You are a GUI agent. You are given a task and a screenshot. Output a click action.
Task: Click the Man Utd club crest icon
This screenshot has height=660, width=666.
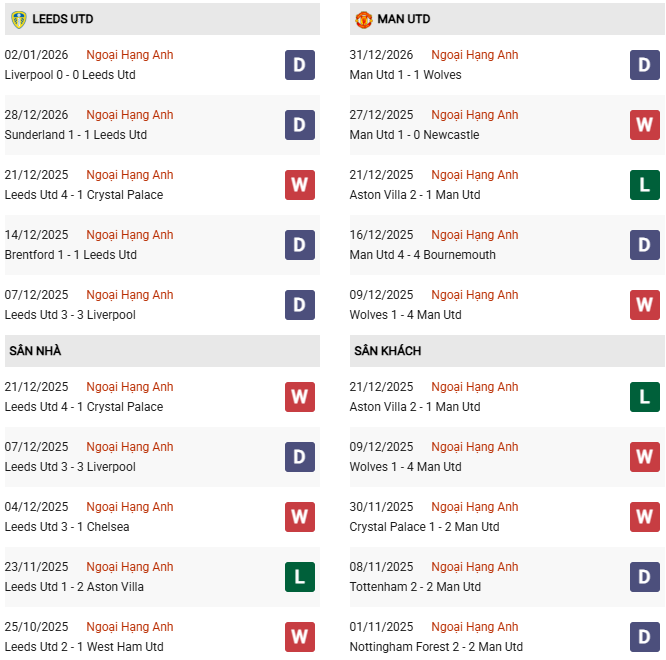(x=363, y=19)
